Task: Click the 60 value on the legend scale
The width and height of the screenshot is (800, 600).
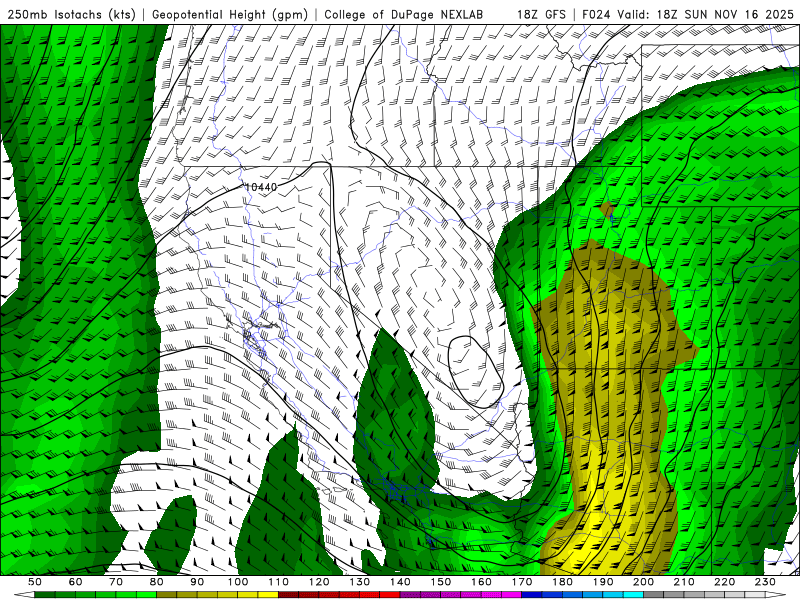Action: [76, 582]
